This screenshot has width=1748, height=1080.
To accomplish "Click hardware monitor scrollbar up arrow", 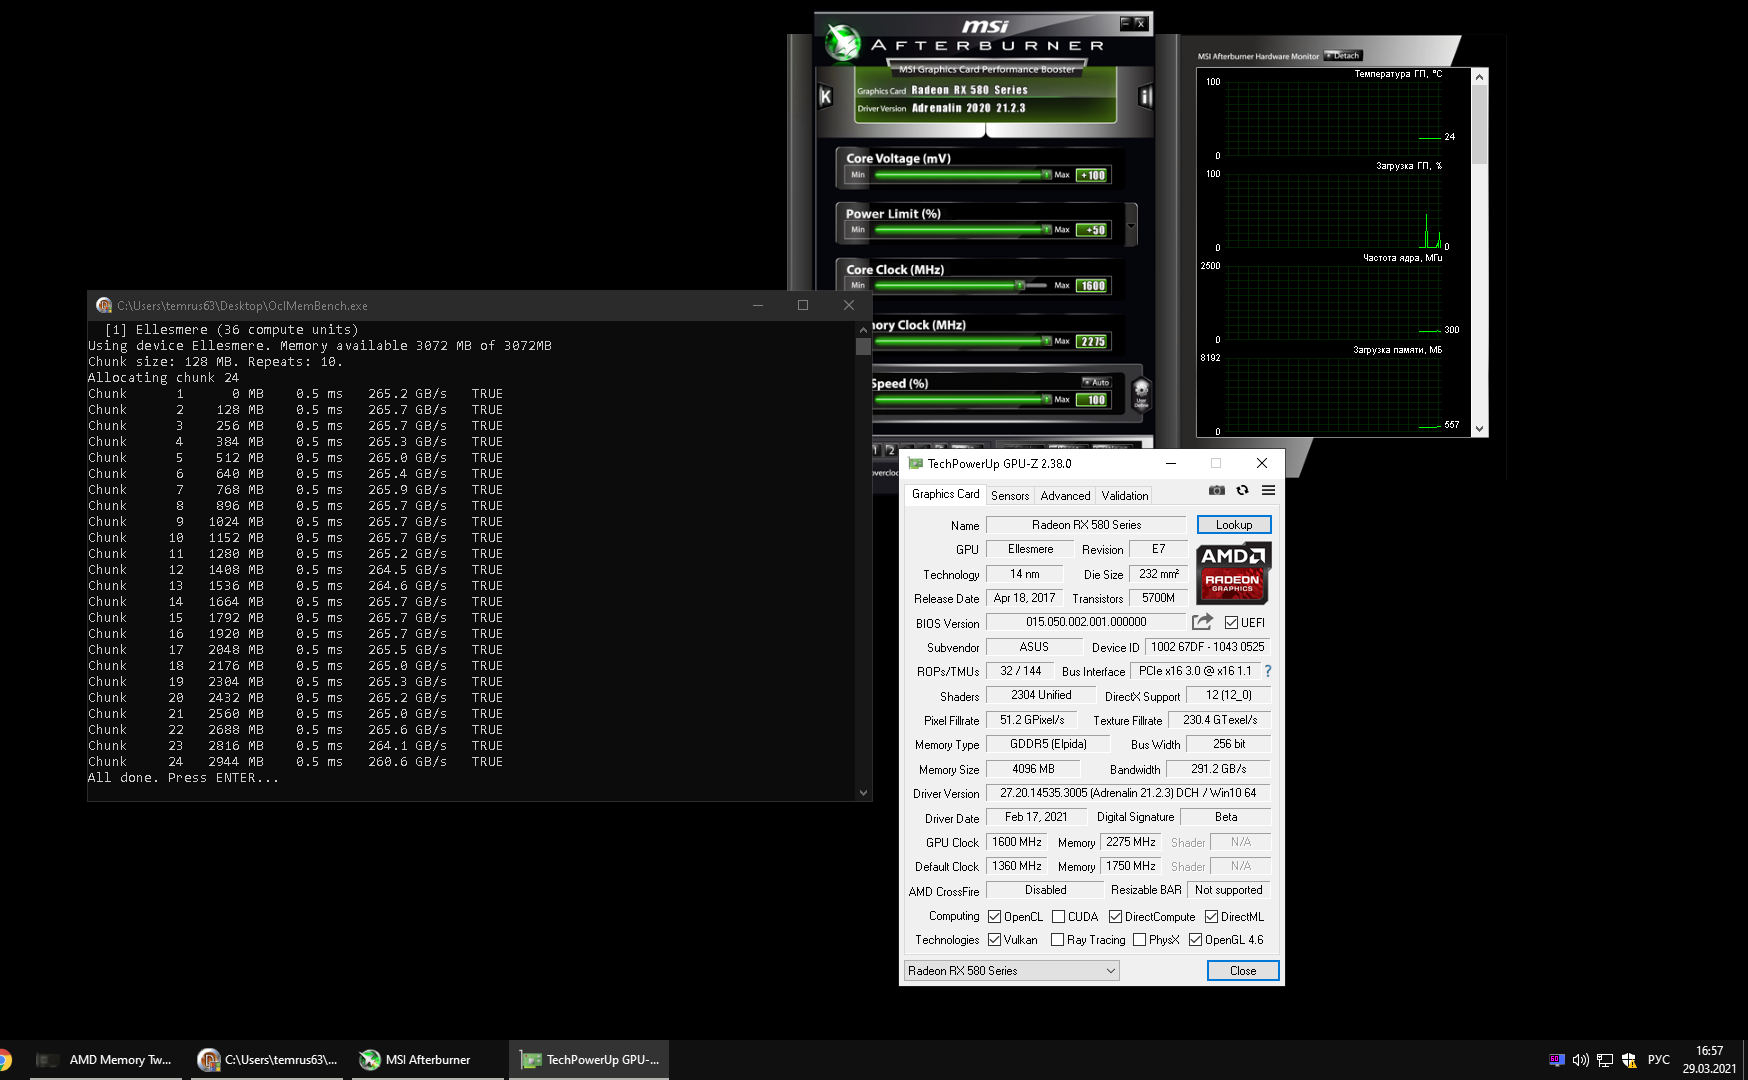I will tap(1480, 76).
